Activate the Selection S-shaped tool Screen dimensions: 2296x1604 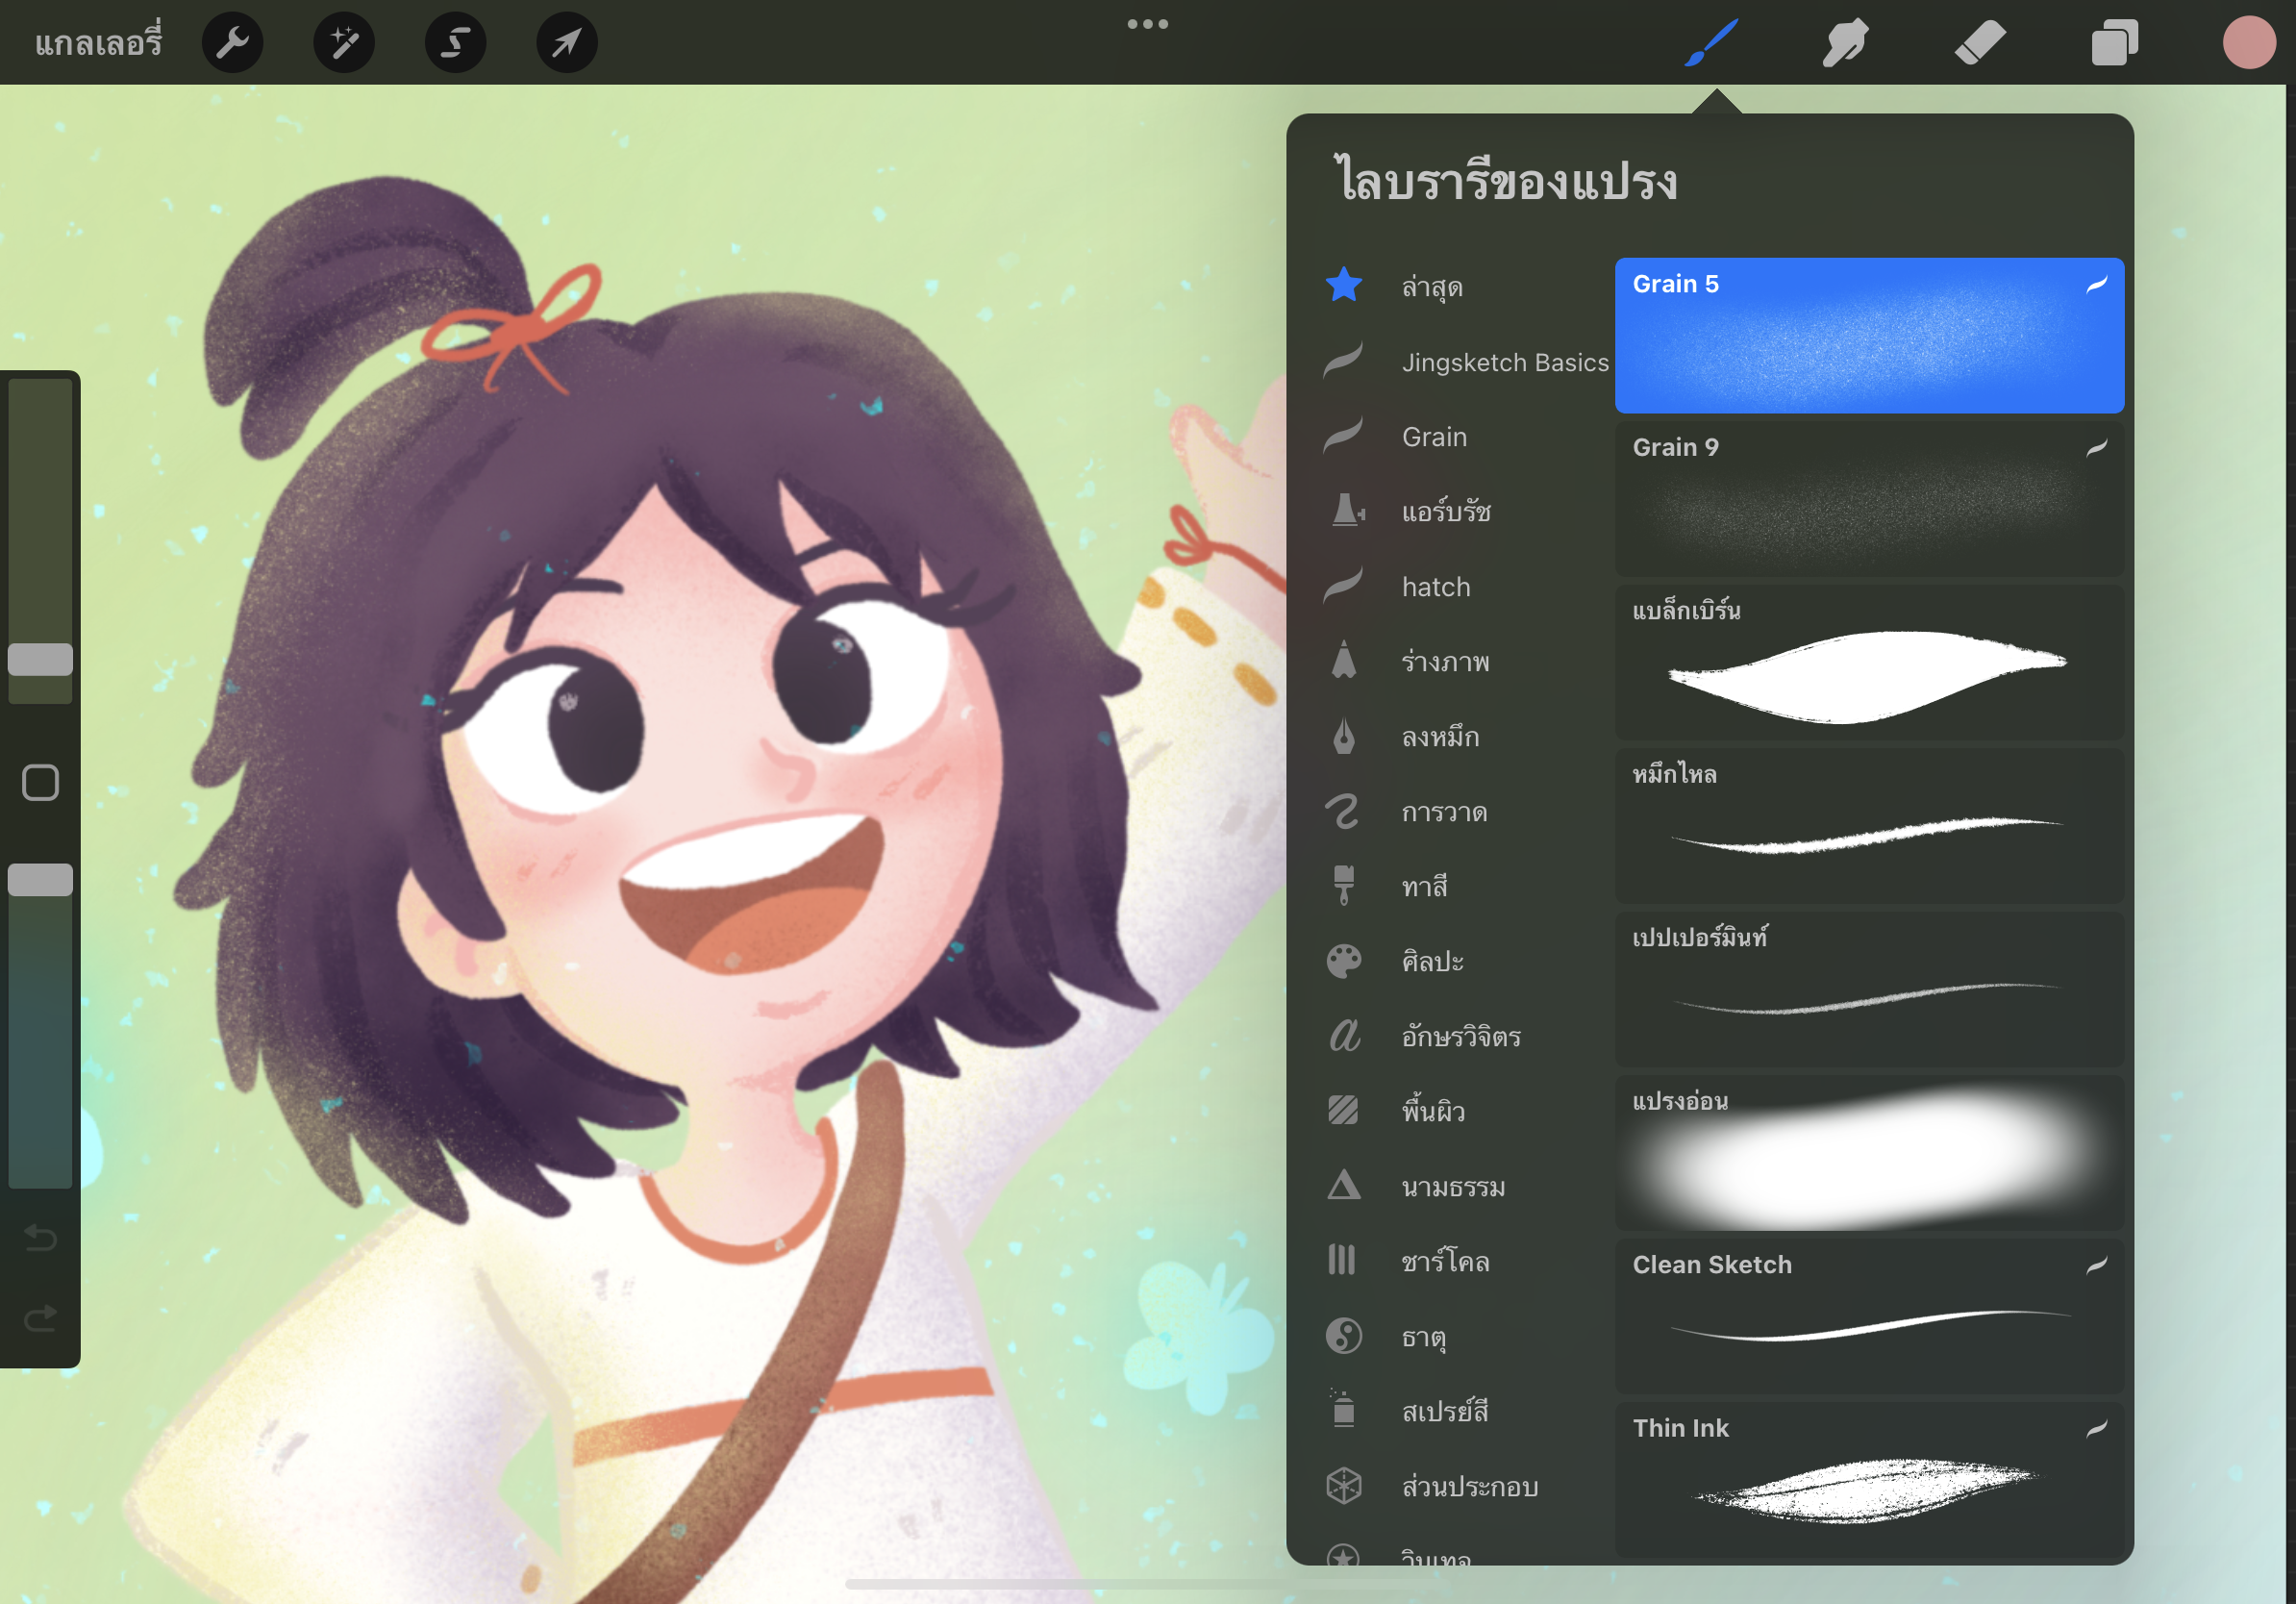pos(456,43)
